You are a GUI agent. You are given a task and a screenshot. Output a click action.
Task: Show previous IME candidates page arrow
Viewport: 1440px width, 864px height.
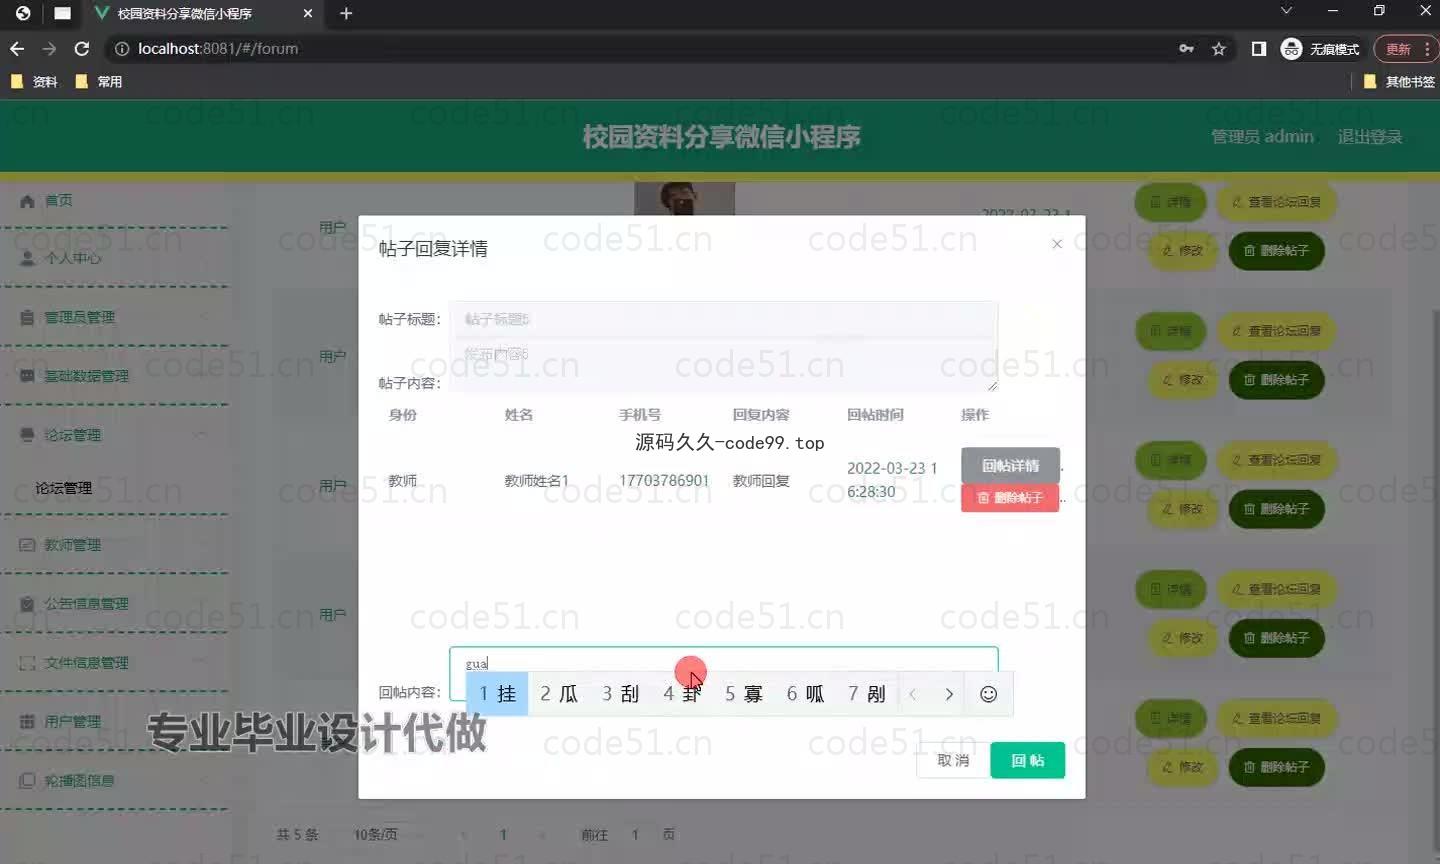tap(912, 694)
